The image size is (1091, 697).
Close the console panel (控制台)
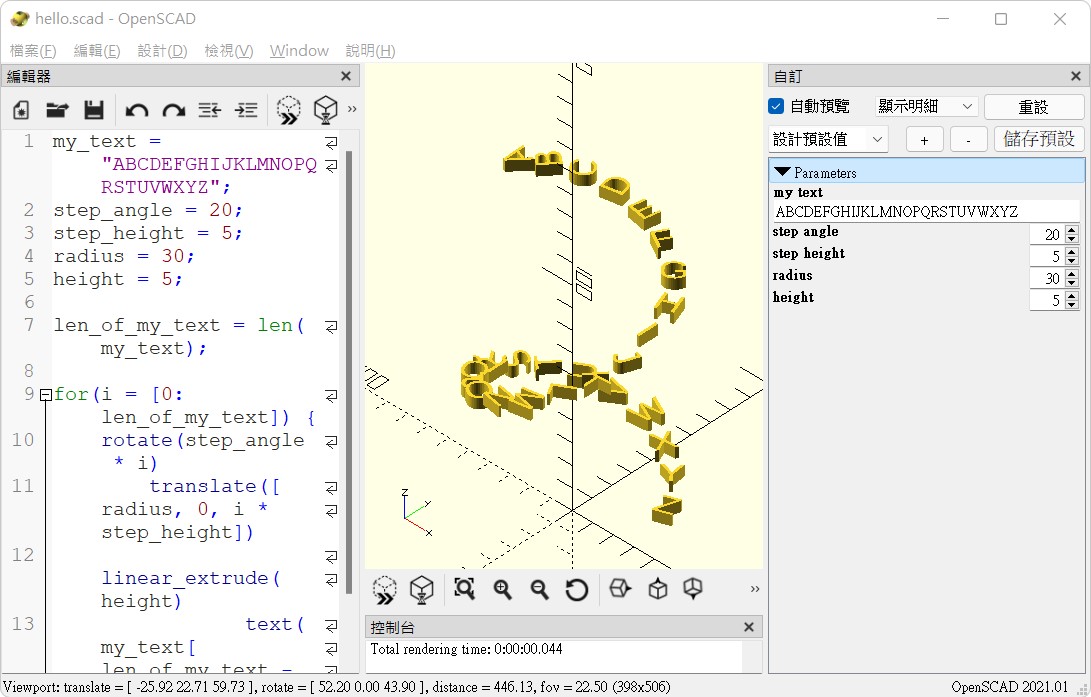[749, 627]
